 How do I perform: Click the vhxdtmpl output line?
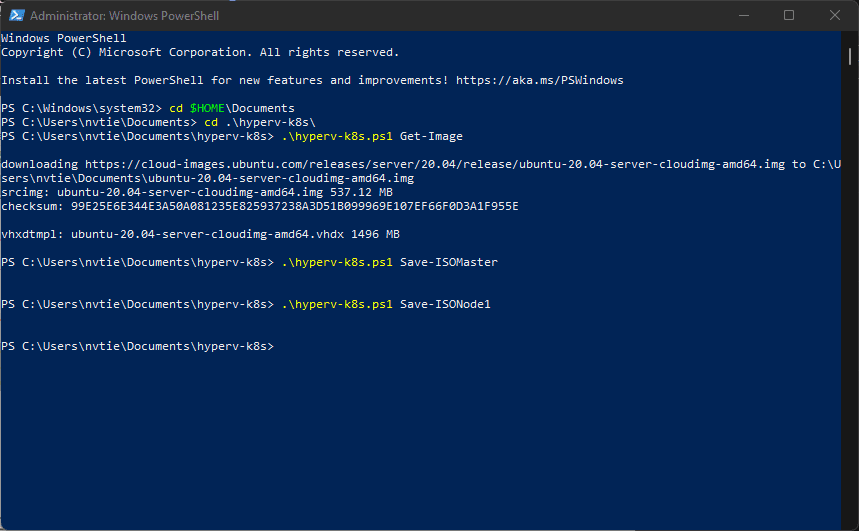pyautogui.click(x=201, y=235)
